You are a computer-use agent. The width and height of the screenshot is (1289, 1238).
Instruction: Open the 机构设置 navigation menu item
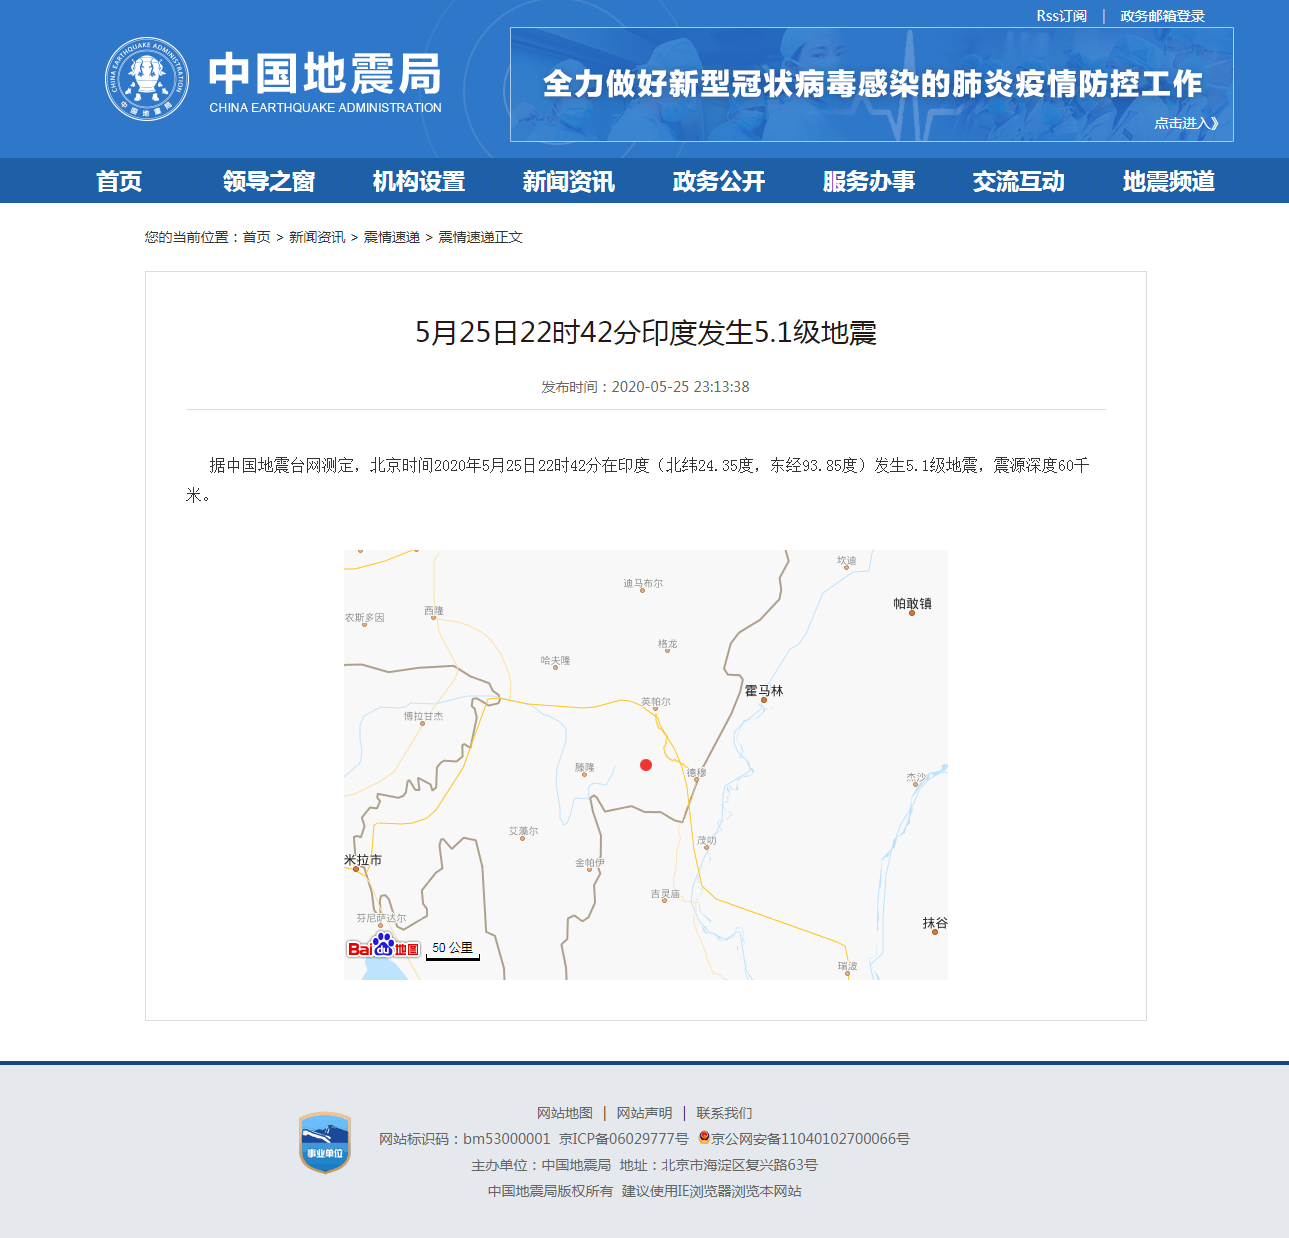[419, 181]
